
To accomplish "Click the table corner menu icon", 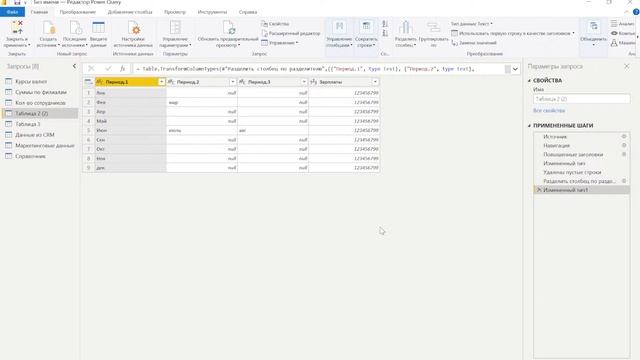I will (x=89, y=82).
